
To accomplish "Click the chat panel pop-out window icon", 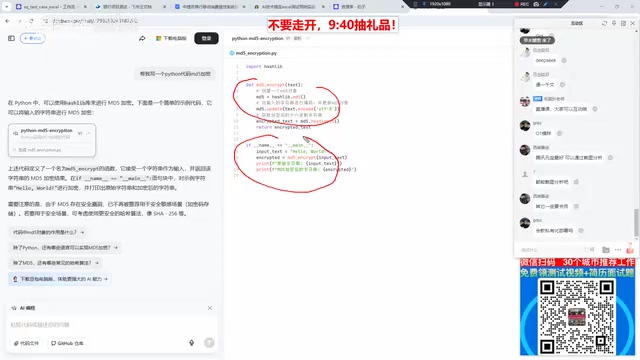I will click(623, 23).
